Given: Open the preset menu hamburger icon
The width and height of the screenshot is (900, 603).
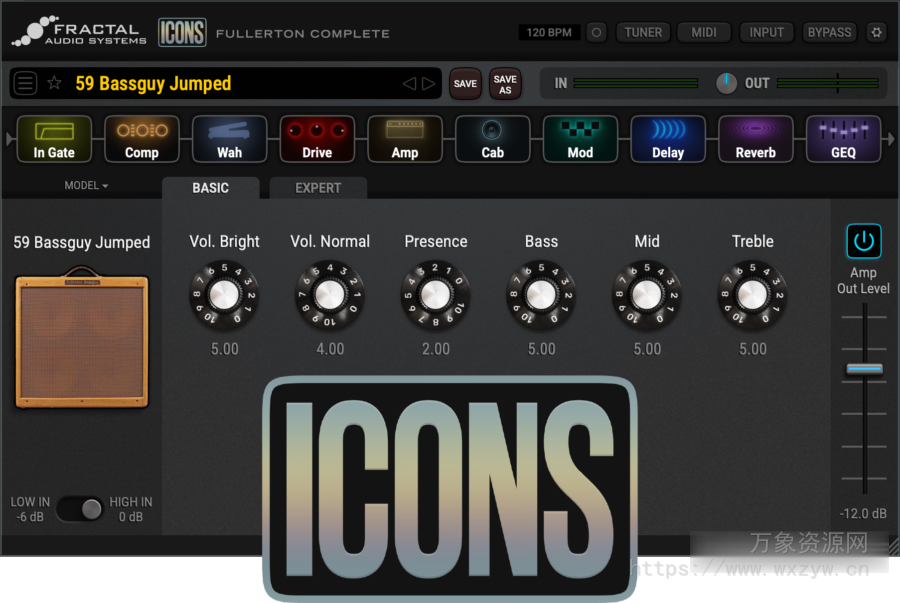Looking at the screenshot, I should click(x=25, y=83).
